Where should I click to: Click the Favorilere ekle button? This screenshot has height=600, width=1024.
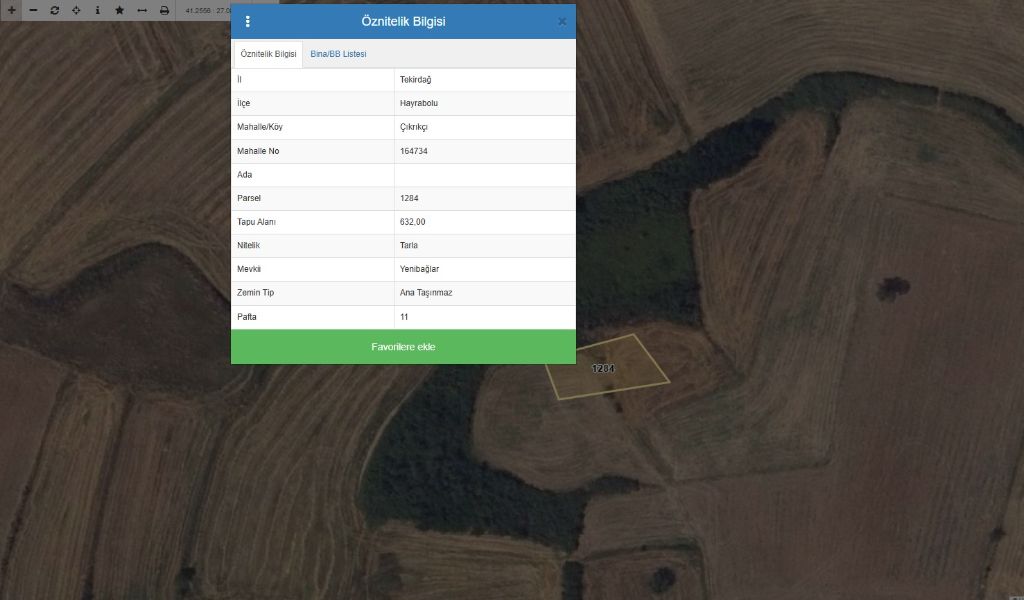pyautogui.click(x=403, y=347)
